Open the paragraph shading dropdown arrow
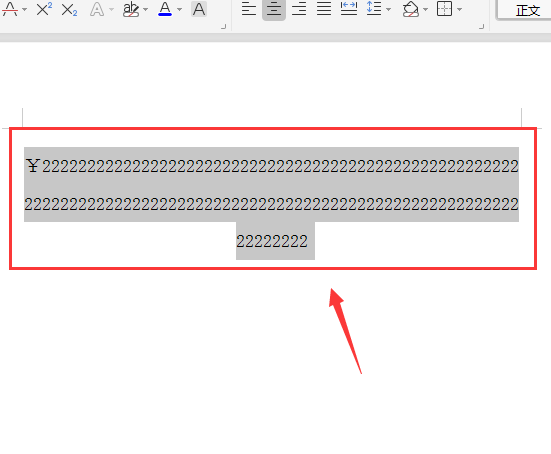The height and width of the screenshot is (454, 551). (x=426, y=9)
